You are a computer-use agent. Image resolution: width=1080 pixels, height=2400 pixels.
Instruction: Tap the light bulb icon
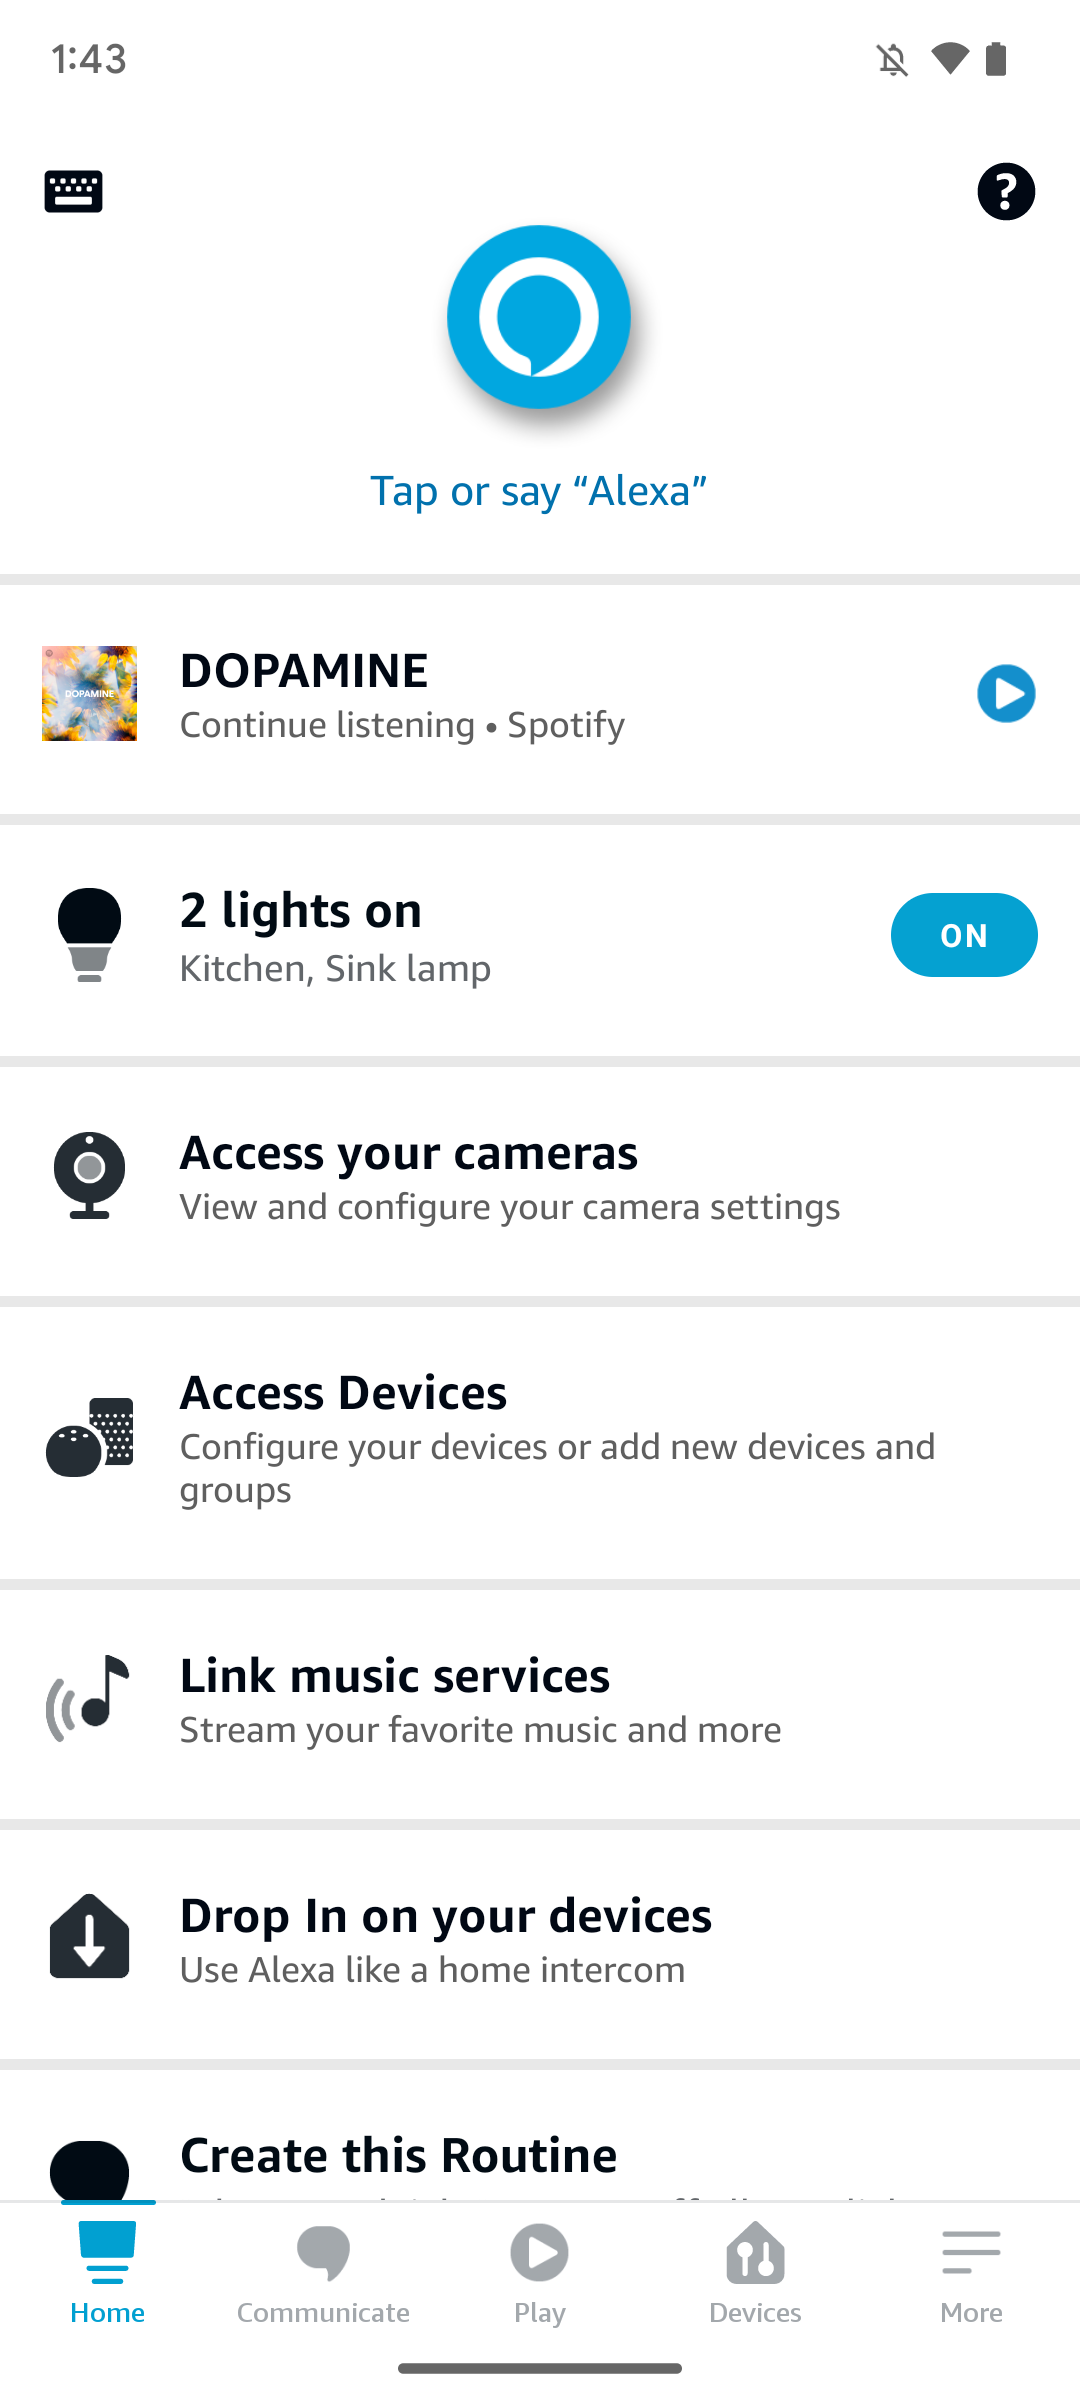pos(89,935)
